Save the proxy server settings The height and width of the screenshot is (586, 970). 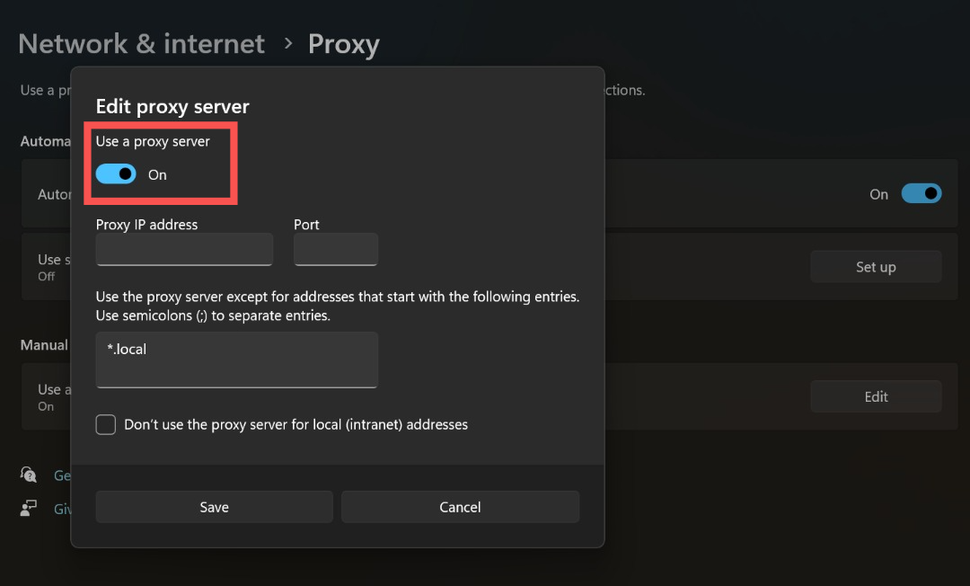tap(213, 506)
